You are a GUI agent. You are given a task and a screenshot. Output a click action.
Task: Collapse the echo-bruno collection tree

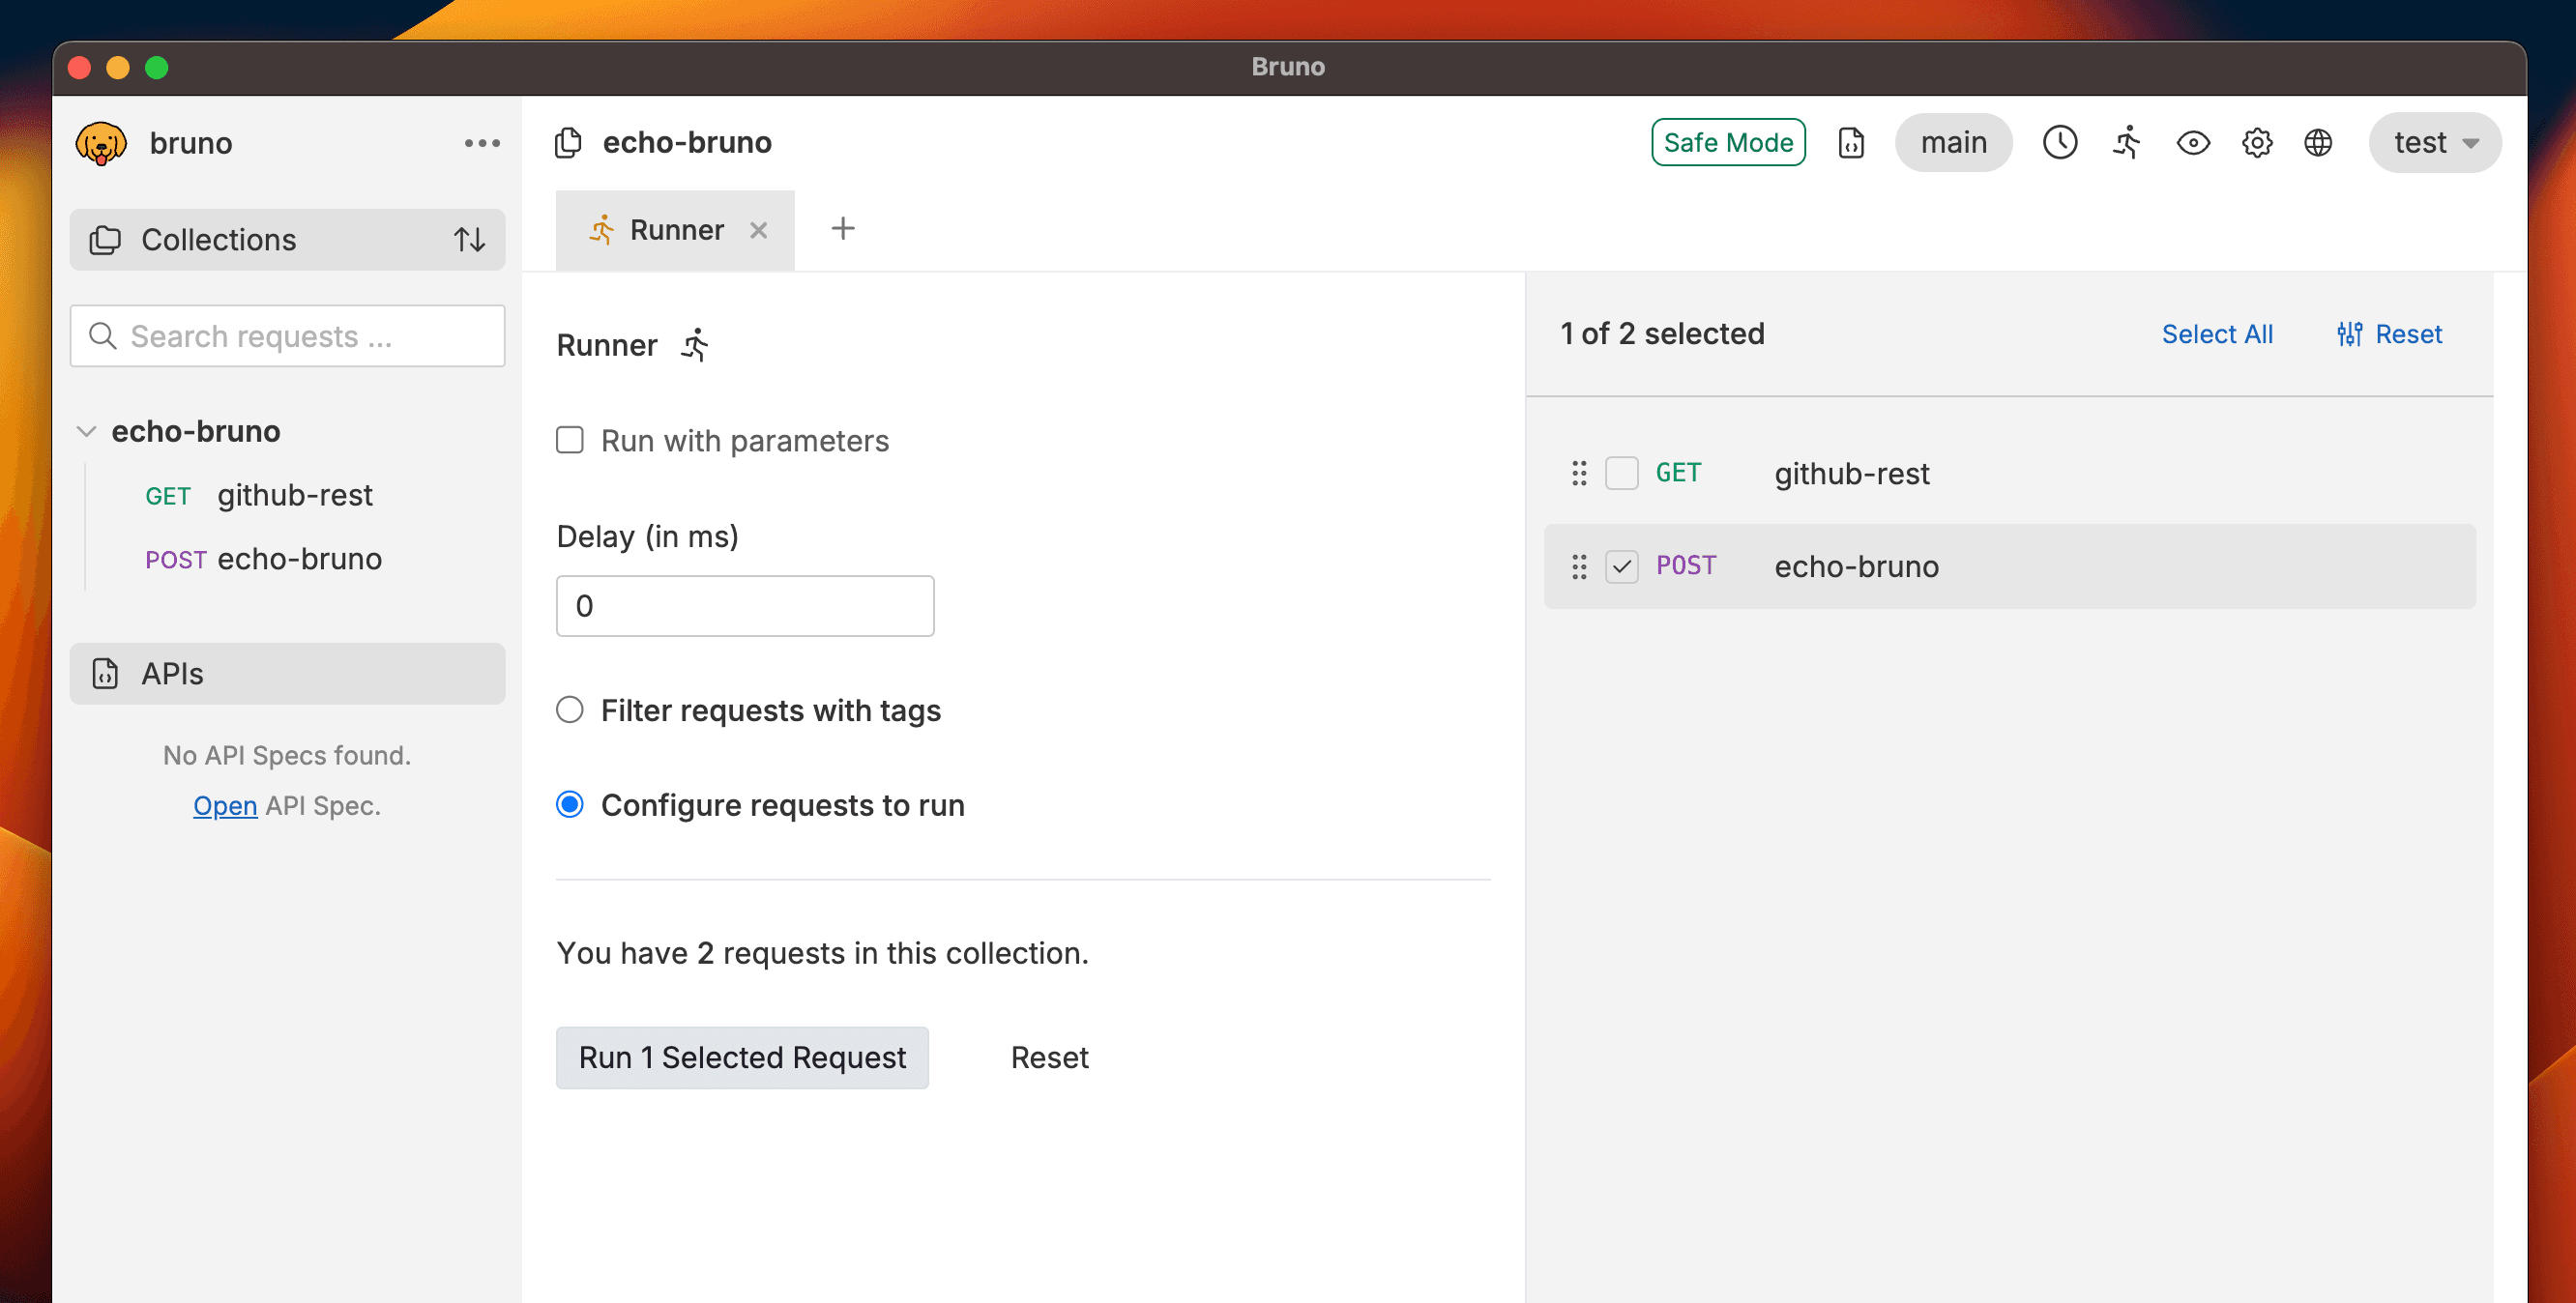(x=87, y=432)
